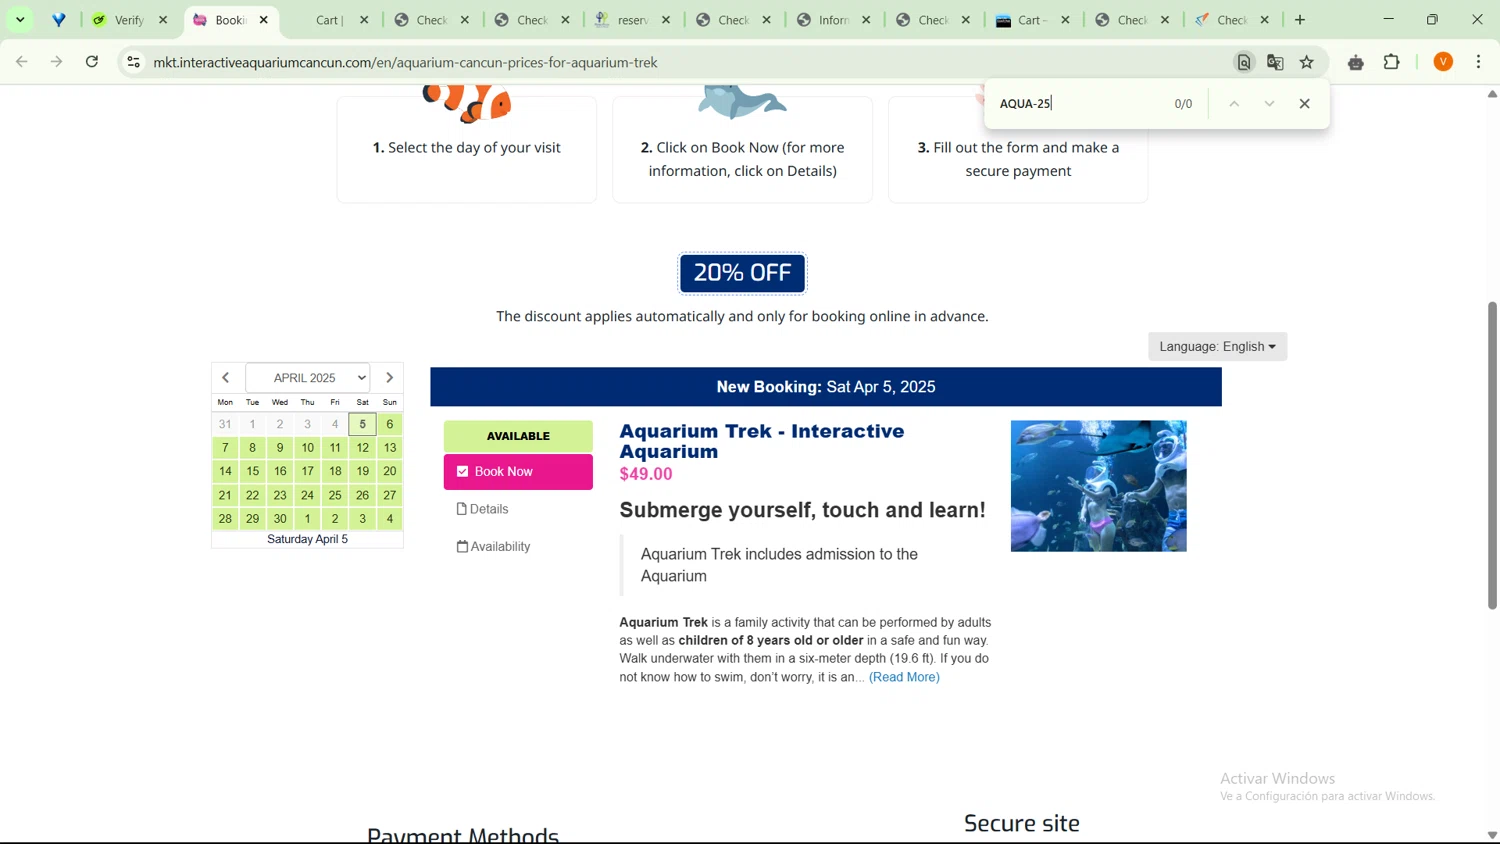Open the Details link

[x=483, y=510]
